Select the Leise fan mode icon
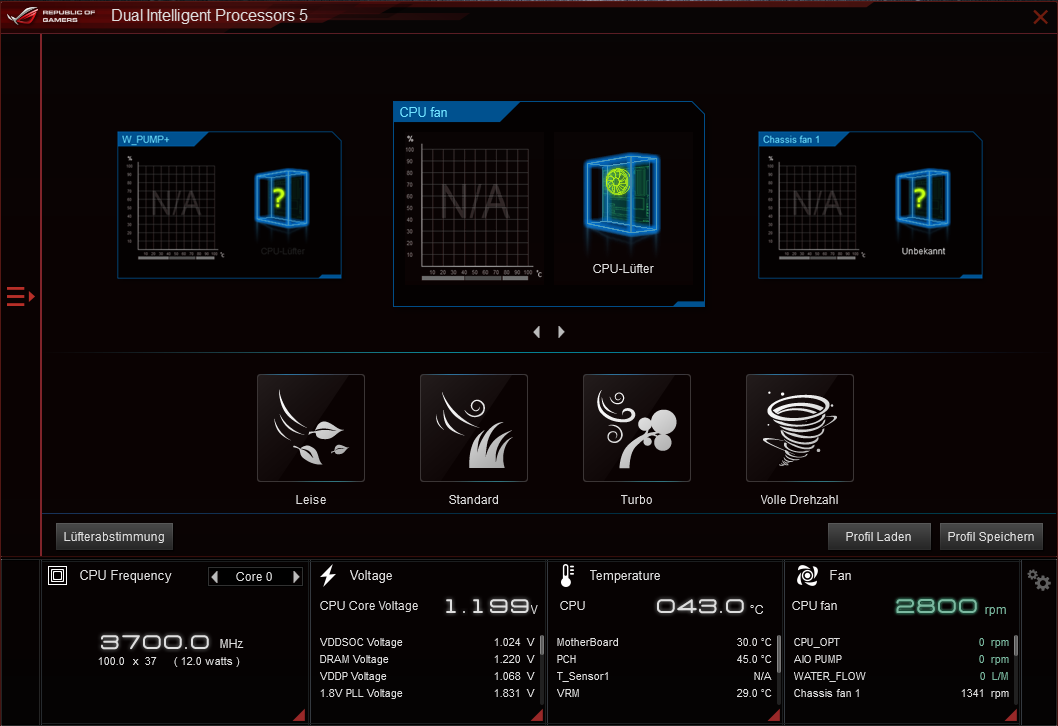The height and width of the screenshot is (726, 1058). click(311, 428)
